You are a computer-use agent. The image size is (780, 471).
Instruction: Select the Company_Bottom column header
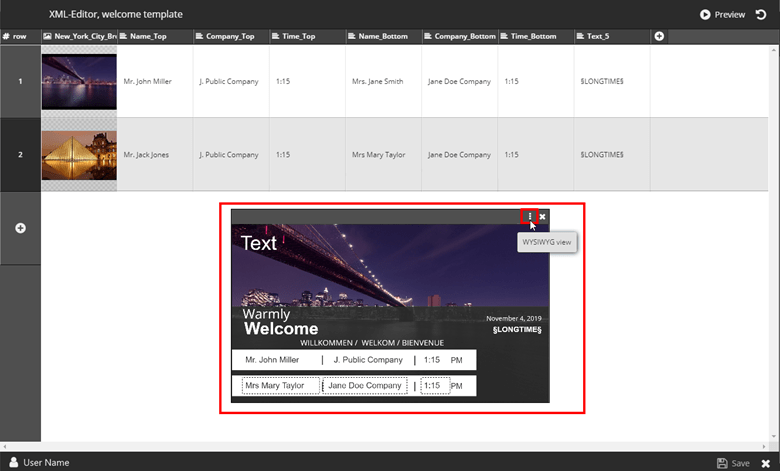click(x=460, y=36)
